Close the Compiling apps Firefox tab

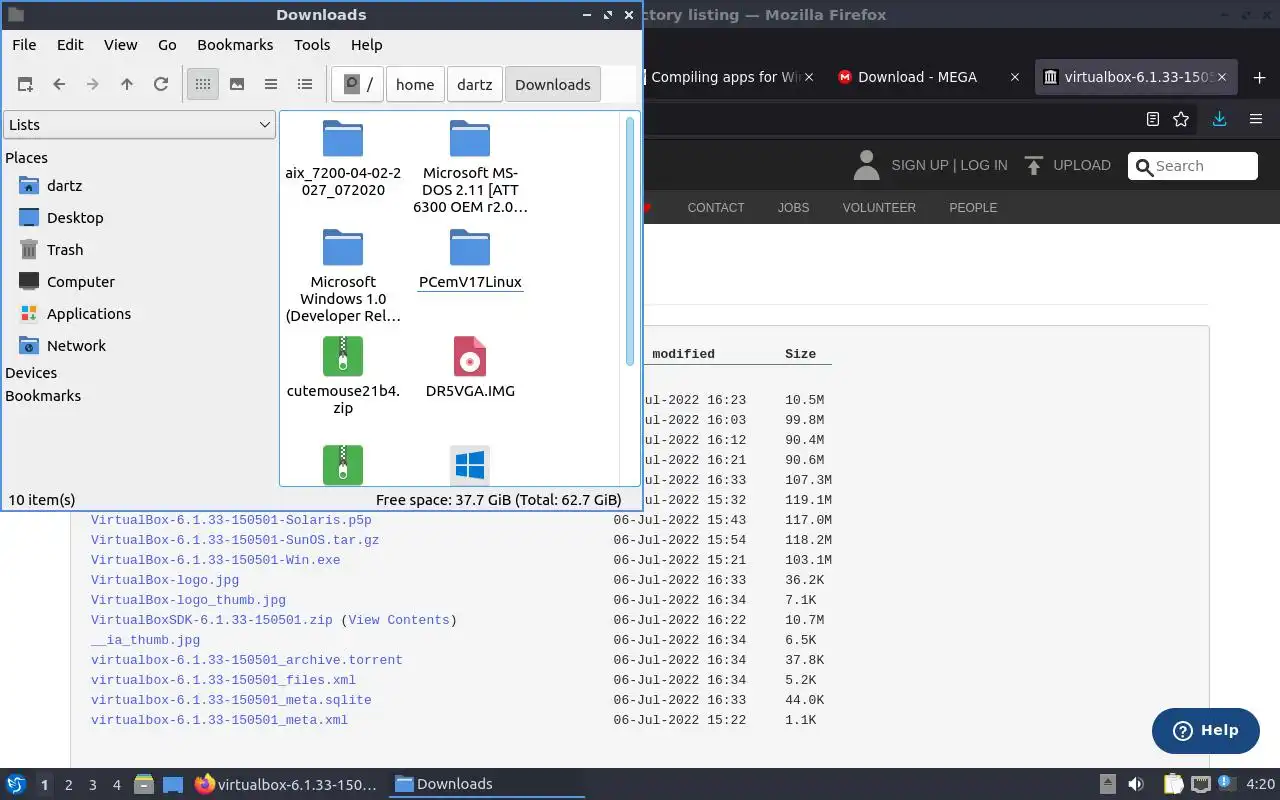point(809,77)
